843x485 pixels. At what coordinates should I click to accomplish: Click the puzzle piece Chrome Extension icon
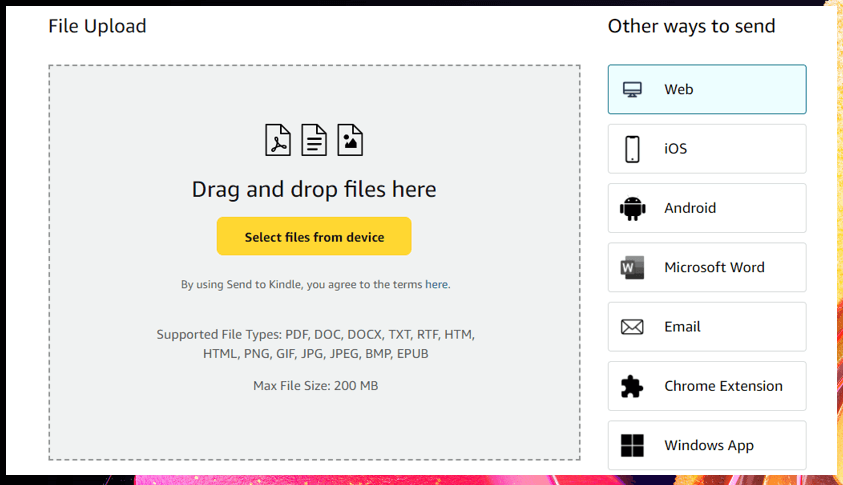632,386
